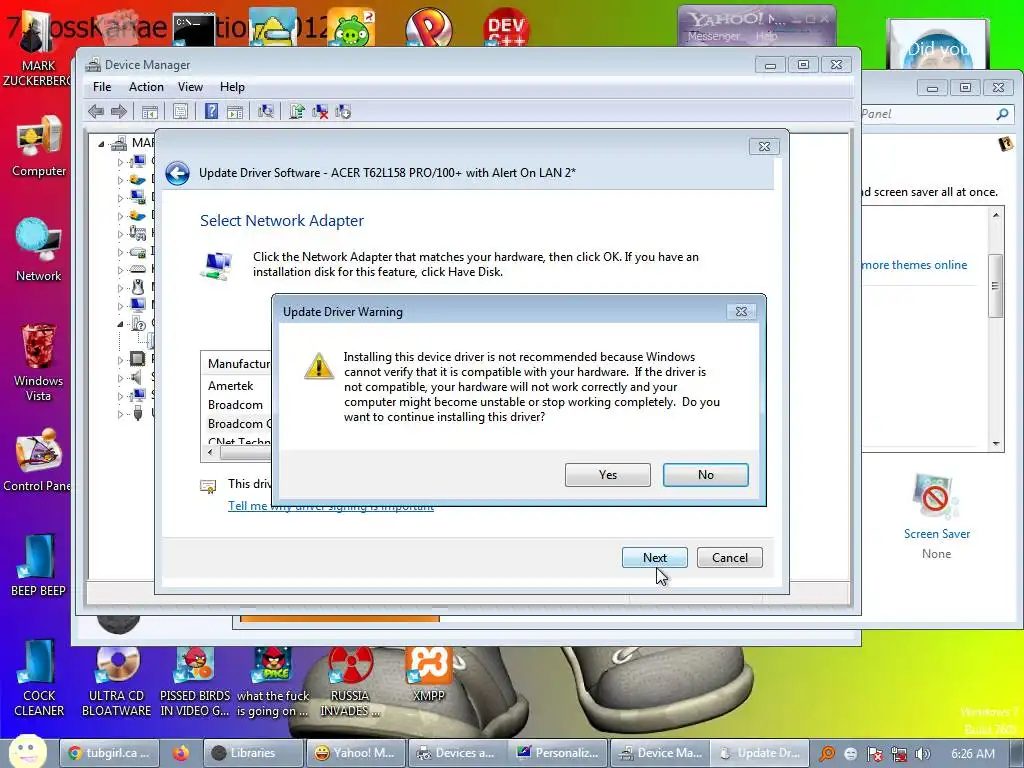Click the taskbar clock showing 6:26 AM
This screenshot has width=1024, height=768.
(972, 754)
